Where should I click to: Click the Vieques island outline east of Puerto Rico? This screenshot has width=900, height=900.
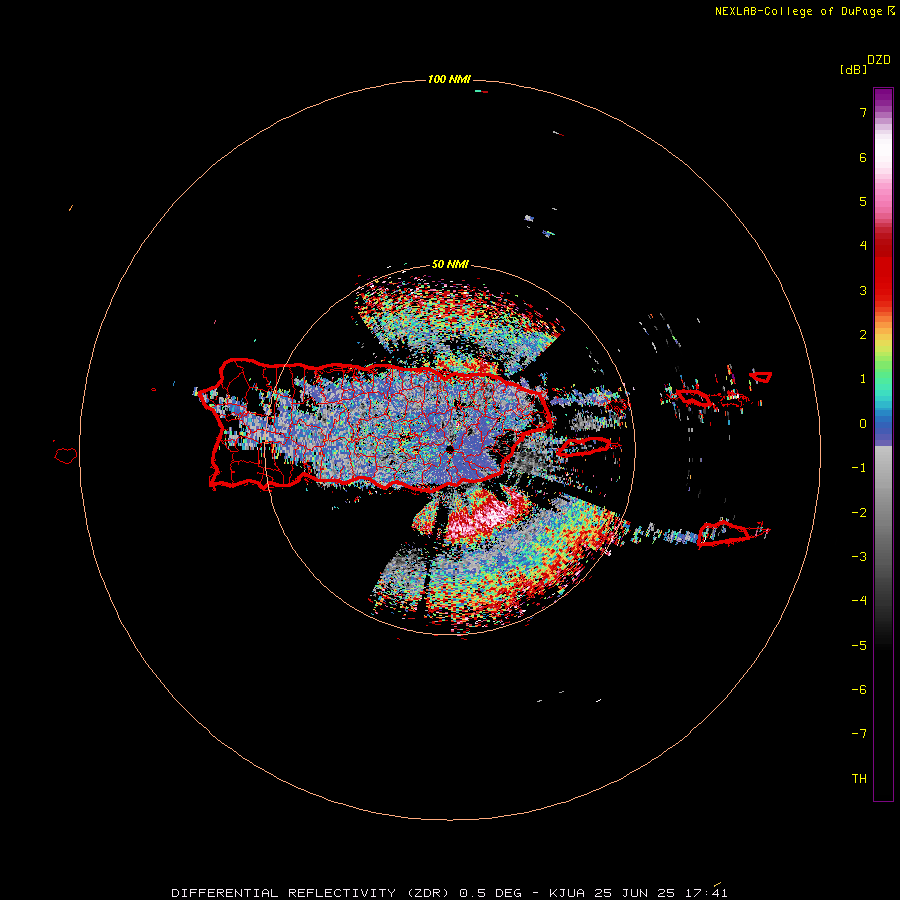[584, 446]
